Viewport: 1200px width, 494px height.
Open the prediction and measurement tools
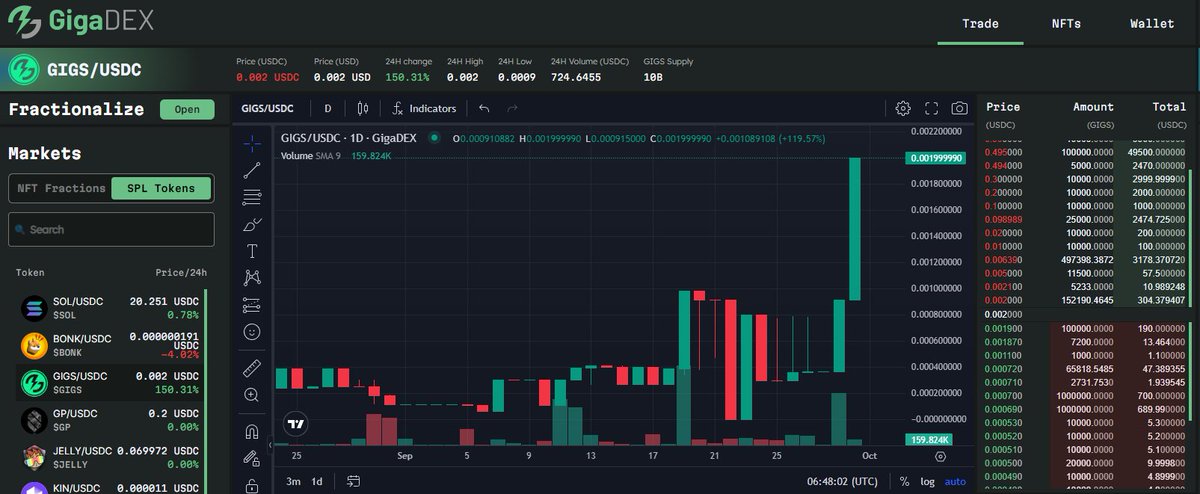252,305
